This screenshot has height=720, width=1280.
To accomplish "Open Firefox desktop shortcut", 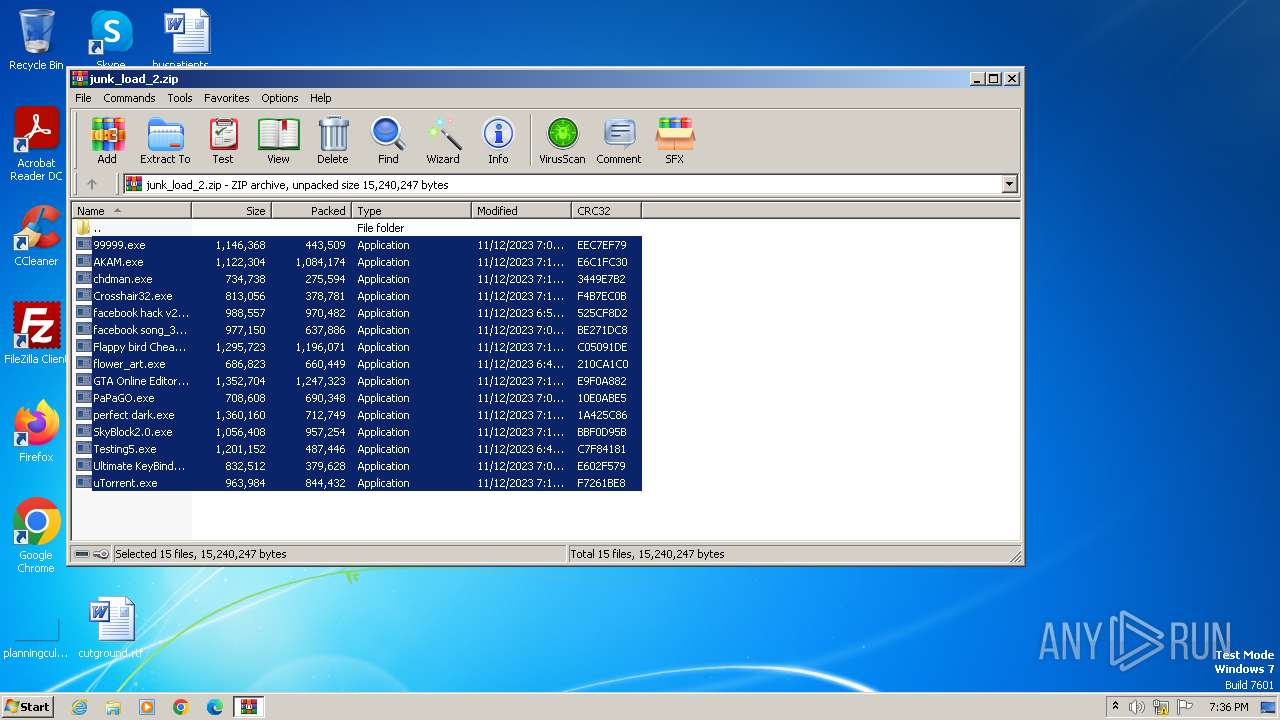I will coord(36,431).
